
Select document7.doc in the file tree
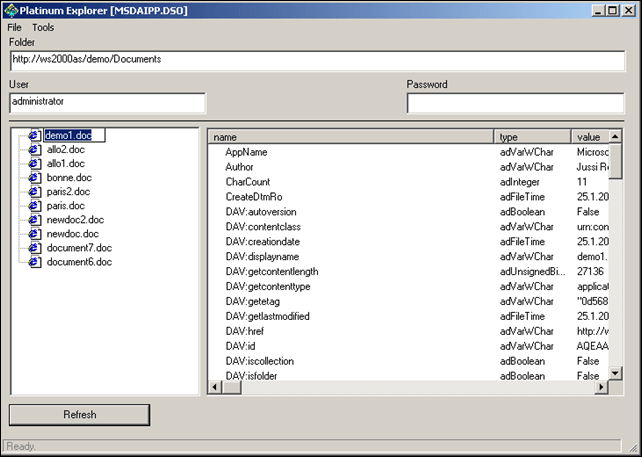point(79,248)
